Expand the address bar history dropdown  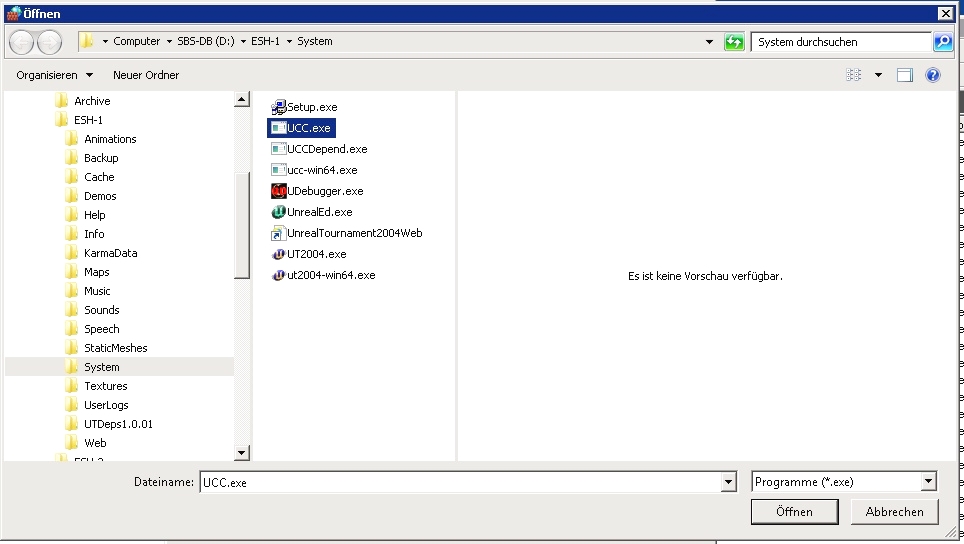(x=709, y=42)
